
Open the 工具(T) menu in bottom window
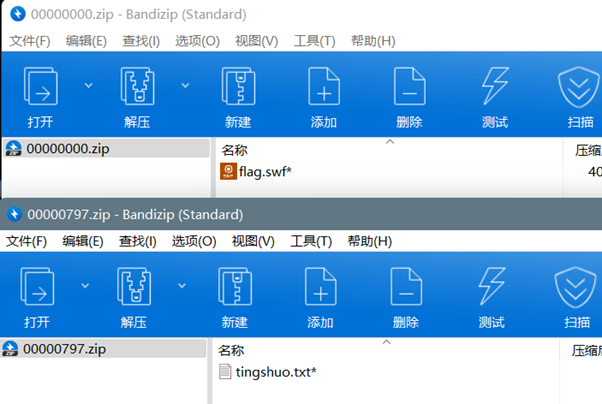click(x=311, y=241)
